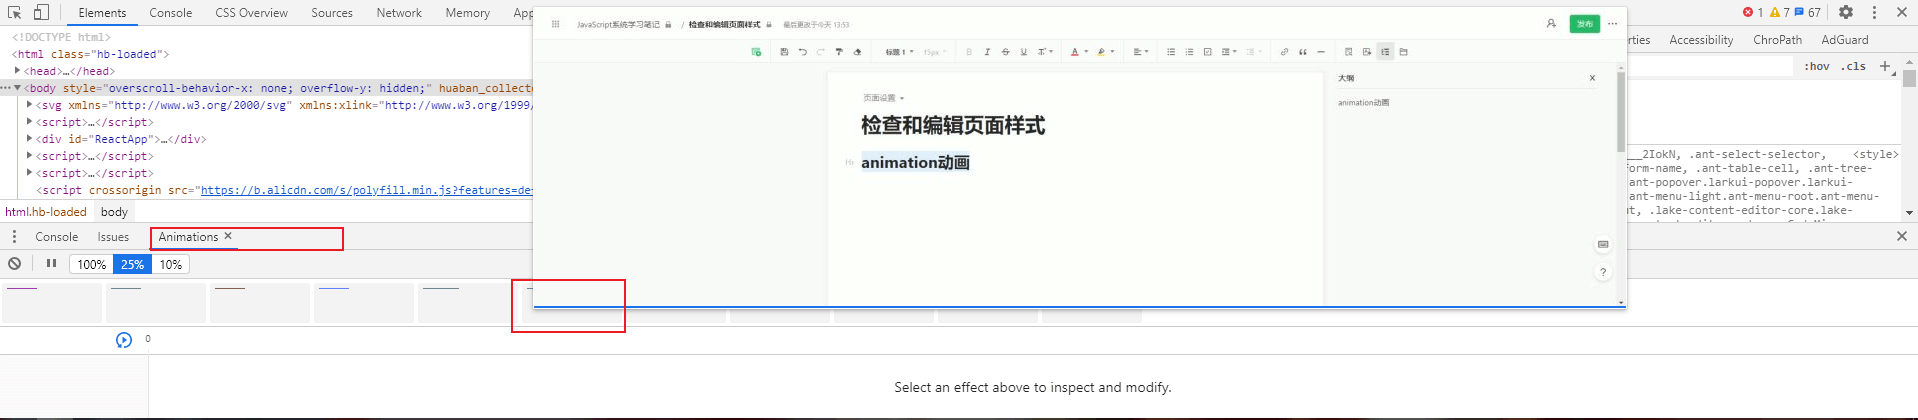Expand the div id ReactApp node
The width and height of the screenshot is (1918, 420).
coord(30,139)
